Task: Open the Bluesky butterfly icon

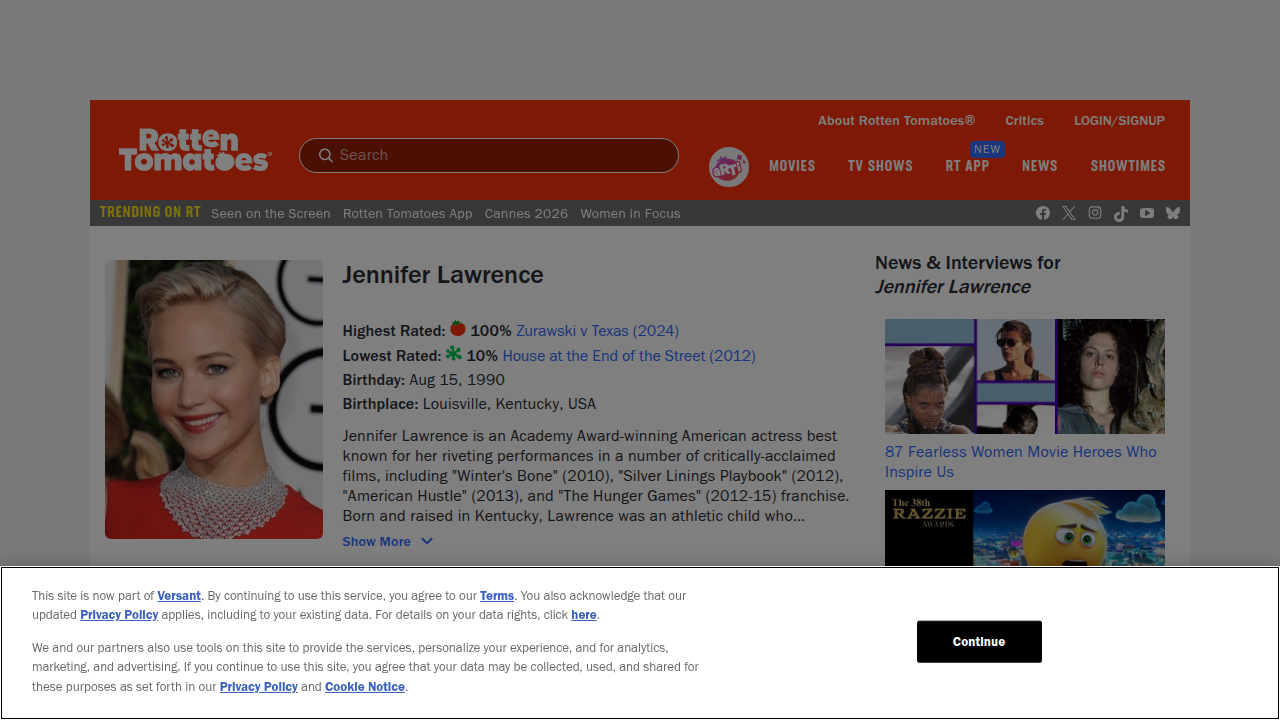Action: tap(1173, 213)
